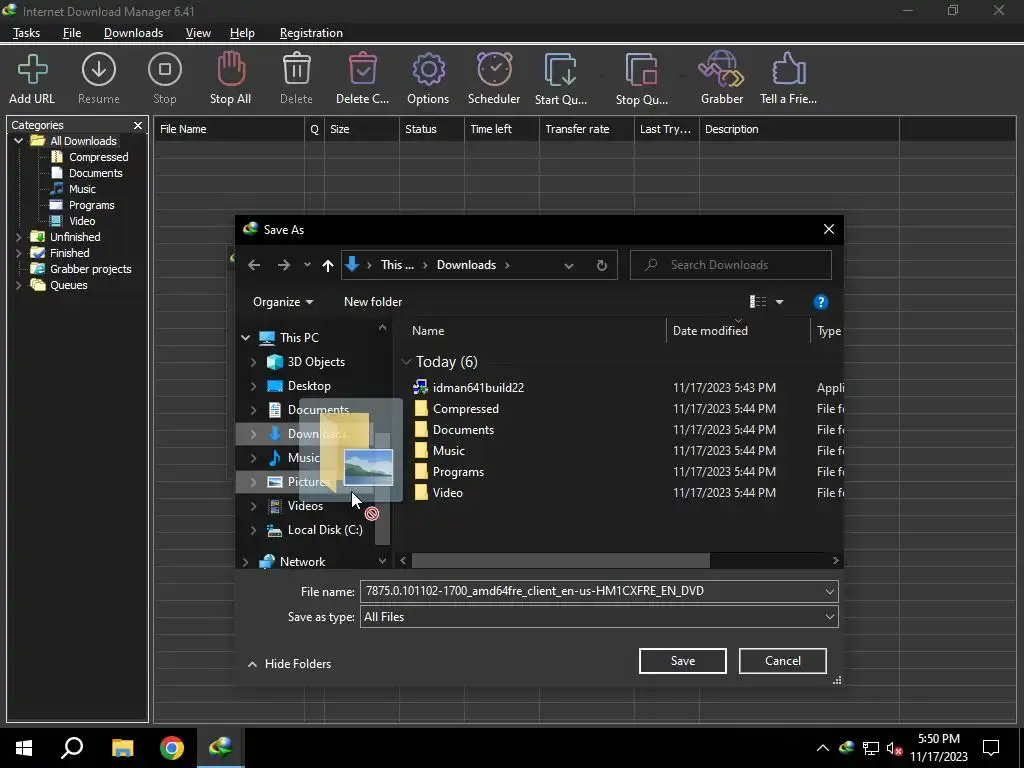The height and width of the screenshot is (768, 1024).
Task: Click the Delete Completed icon
Action: click(x=362, y=69)
